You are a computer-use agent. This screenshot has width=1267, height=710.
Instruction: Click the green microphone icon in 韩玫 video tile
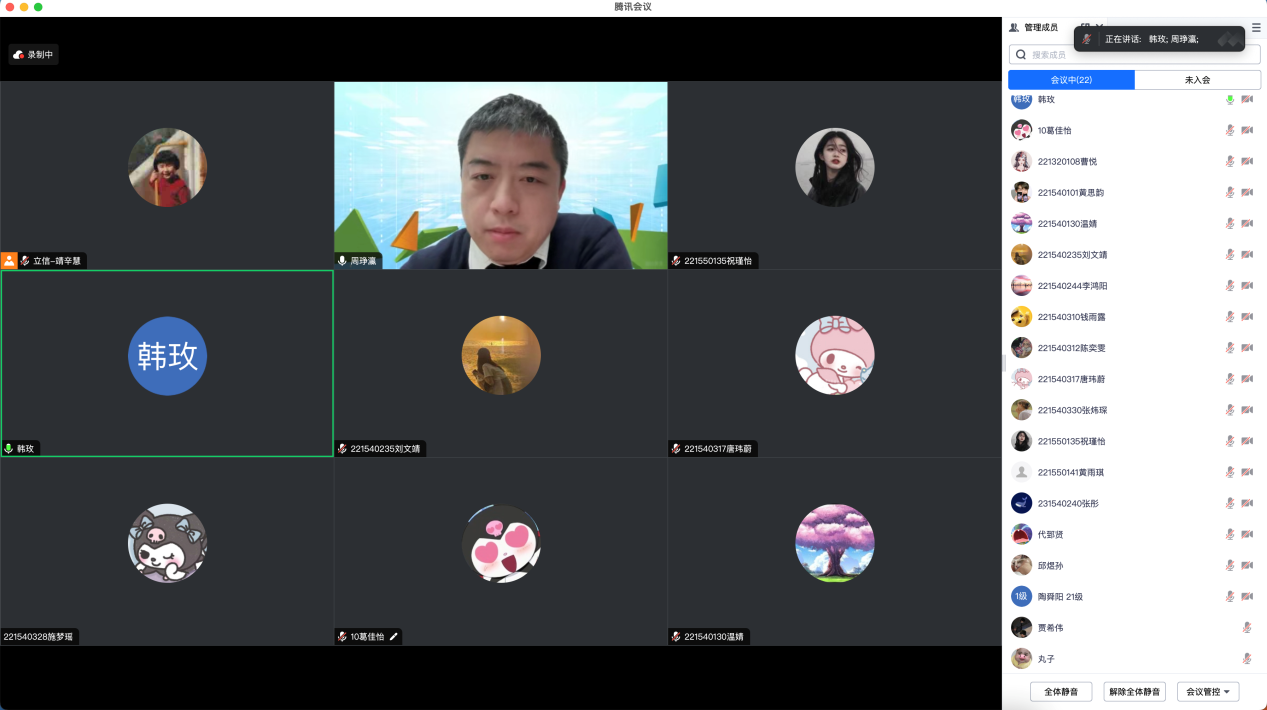[9, 449]
